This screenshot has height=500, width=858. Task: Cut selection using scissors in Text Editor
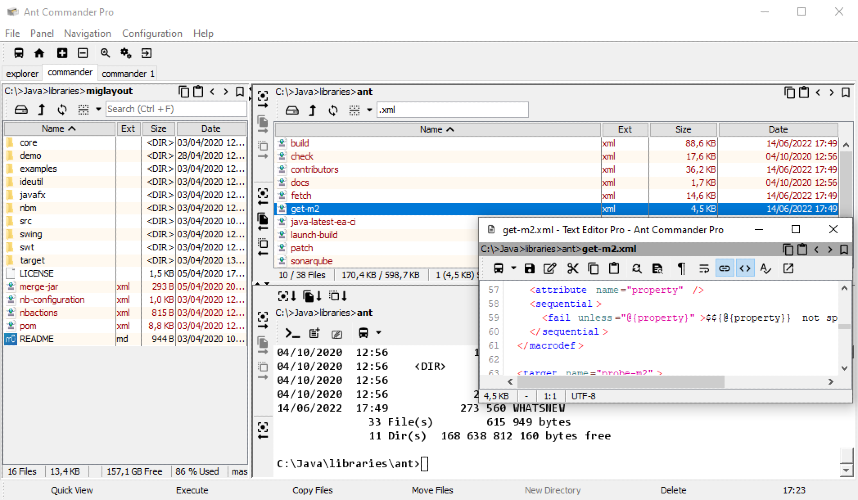(x=572, y=269)
